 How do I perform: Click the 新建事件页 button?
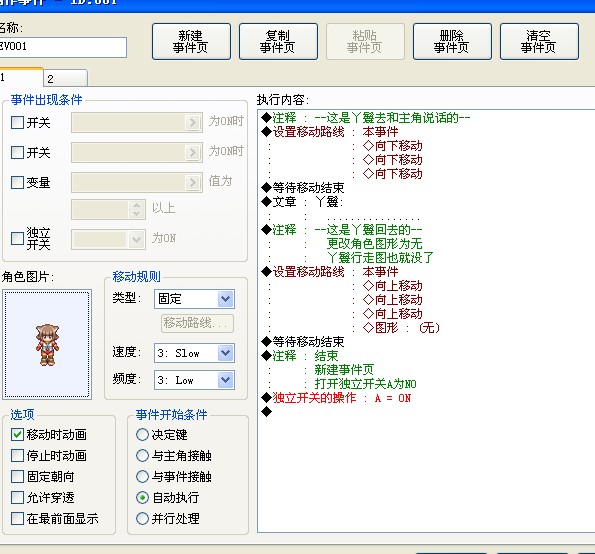tap(191, 42)
